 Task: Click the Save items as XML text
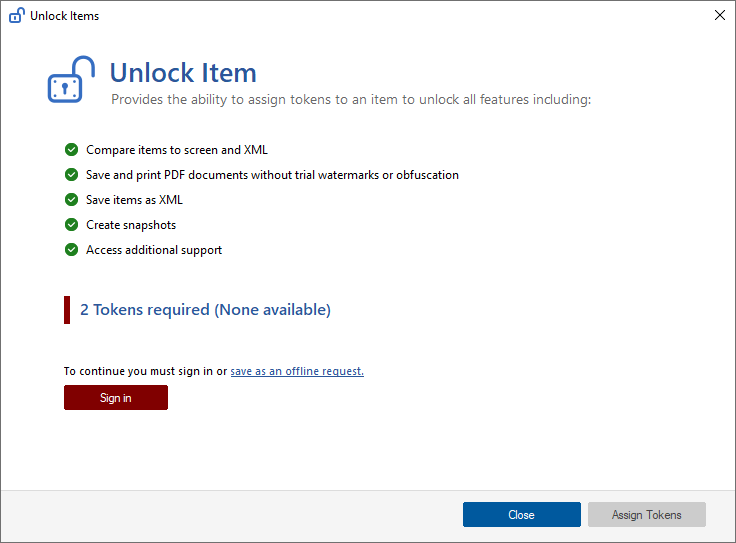pos(134,199)
